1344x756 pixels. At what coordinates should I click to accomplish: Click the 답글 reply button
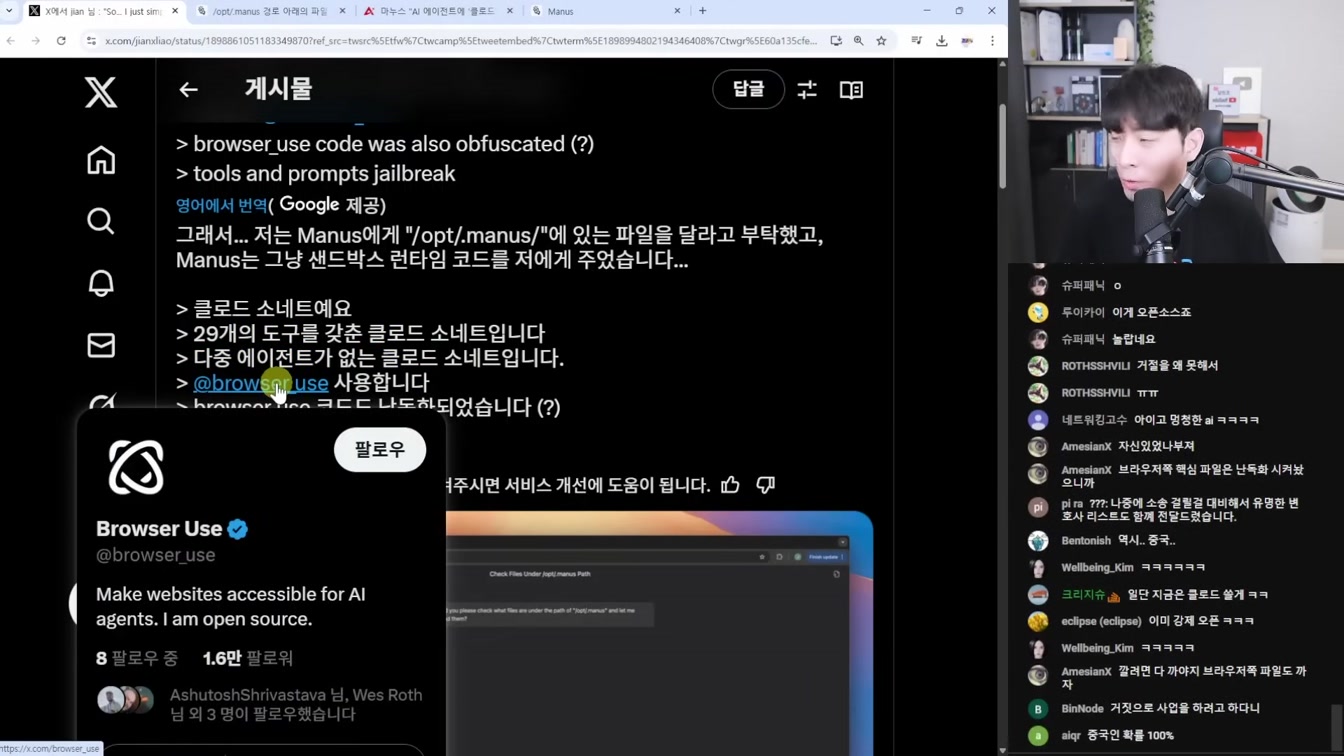point(748,90)
